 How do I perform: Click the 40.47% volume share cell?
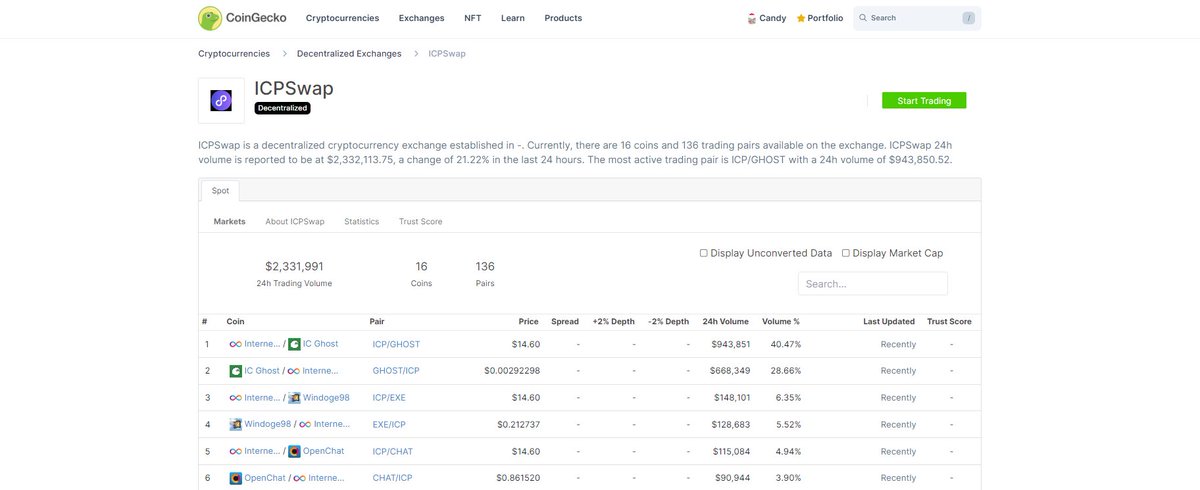click(785, 344)
